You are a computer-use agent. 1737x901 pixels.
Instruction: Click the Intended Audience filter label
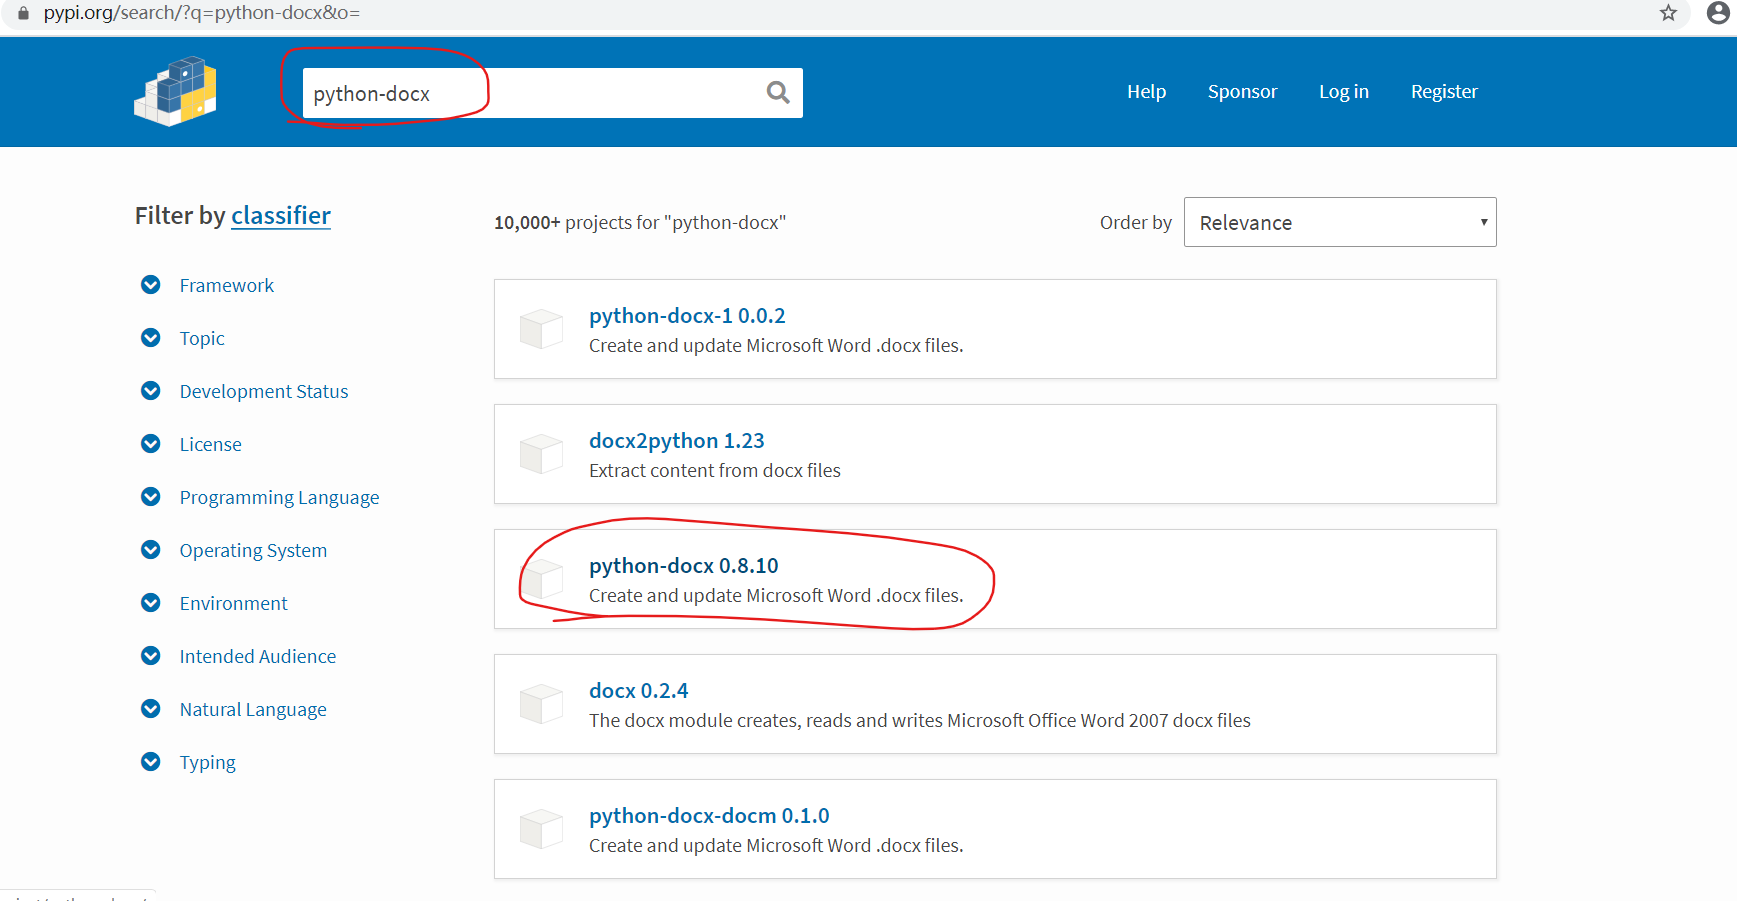click(x=258, y=656)
